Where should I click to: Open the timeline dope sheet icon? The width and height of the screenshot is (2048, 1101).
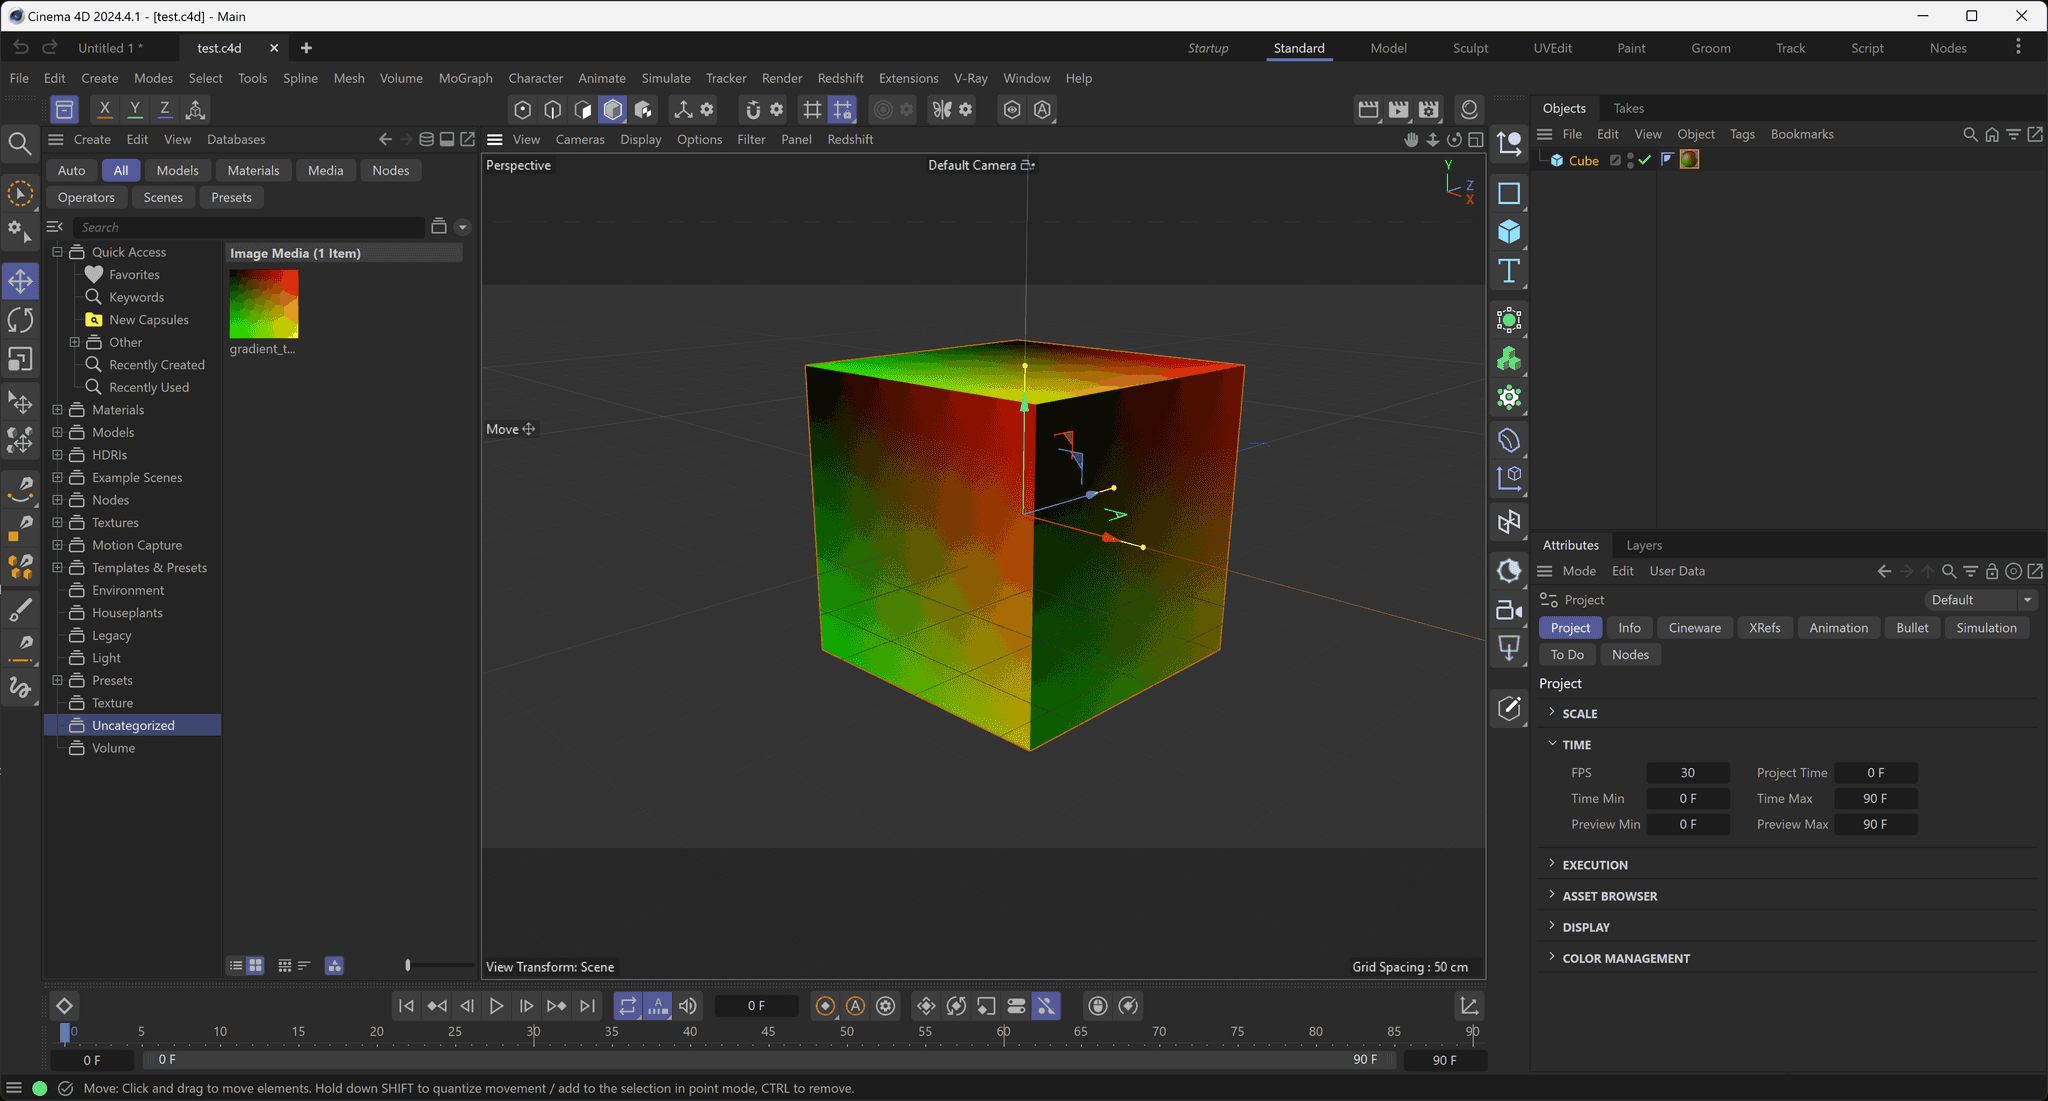1469,1006
